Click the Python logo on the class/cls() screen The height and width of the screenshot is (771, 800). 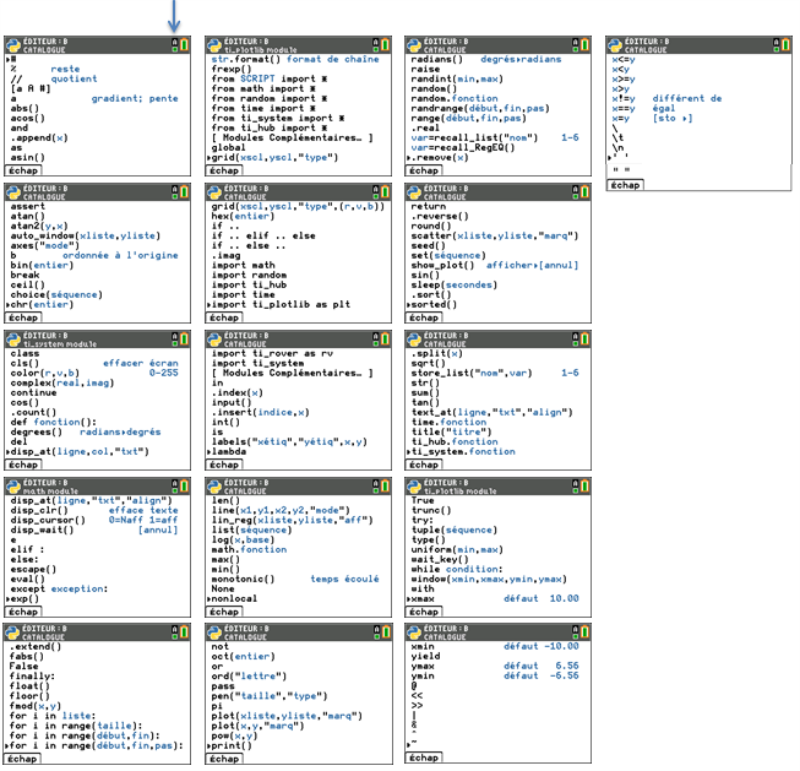(13, 340)
